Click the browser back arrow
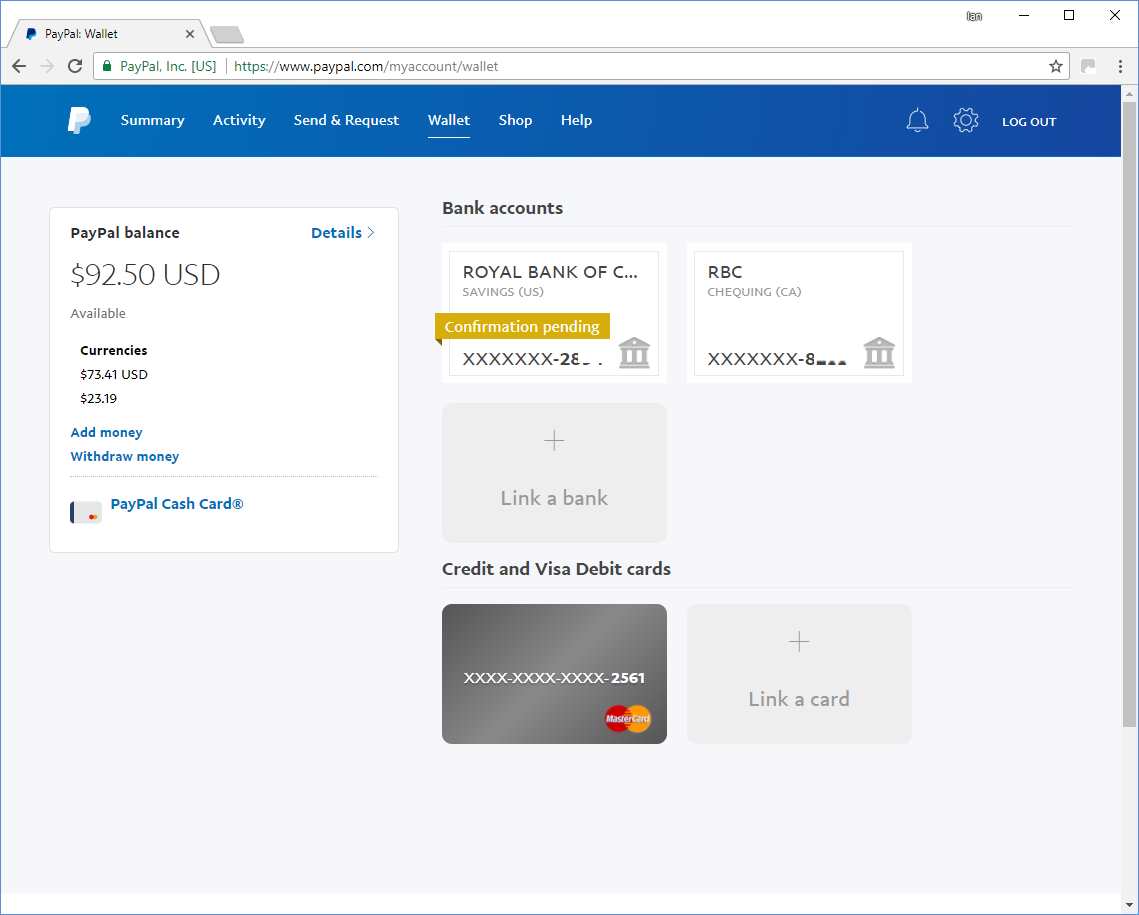The height and width of the screenshot is (915, 1139). click(19, 67)
